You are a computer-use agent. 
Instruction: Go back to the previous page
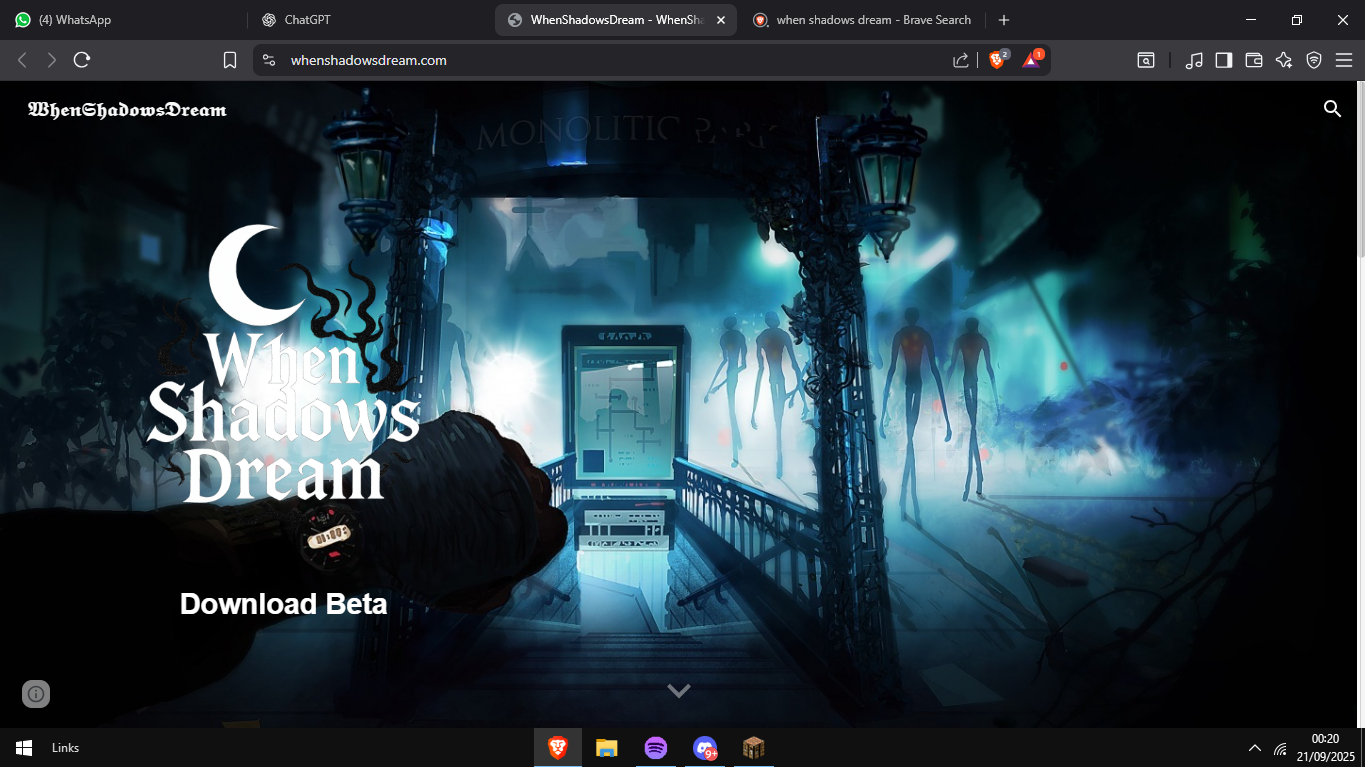tap(22, 60)
